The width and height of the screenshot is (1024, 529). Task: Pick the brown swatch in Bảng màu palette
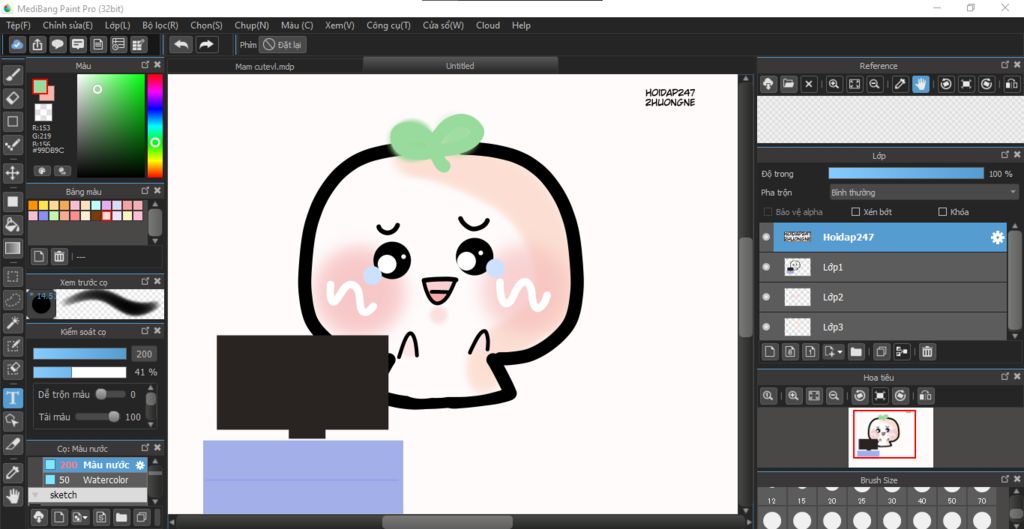pyautogui.click(x=96, y=216)
